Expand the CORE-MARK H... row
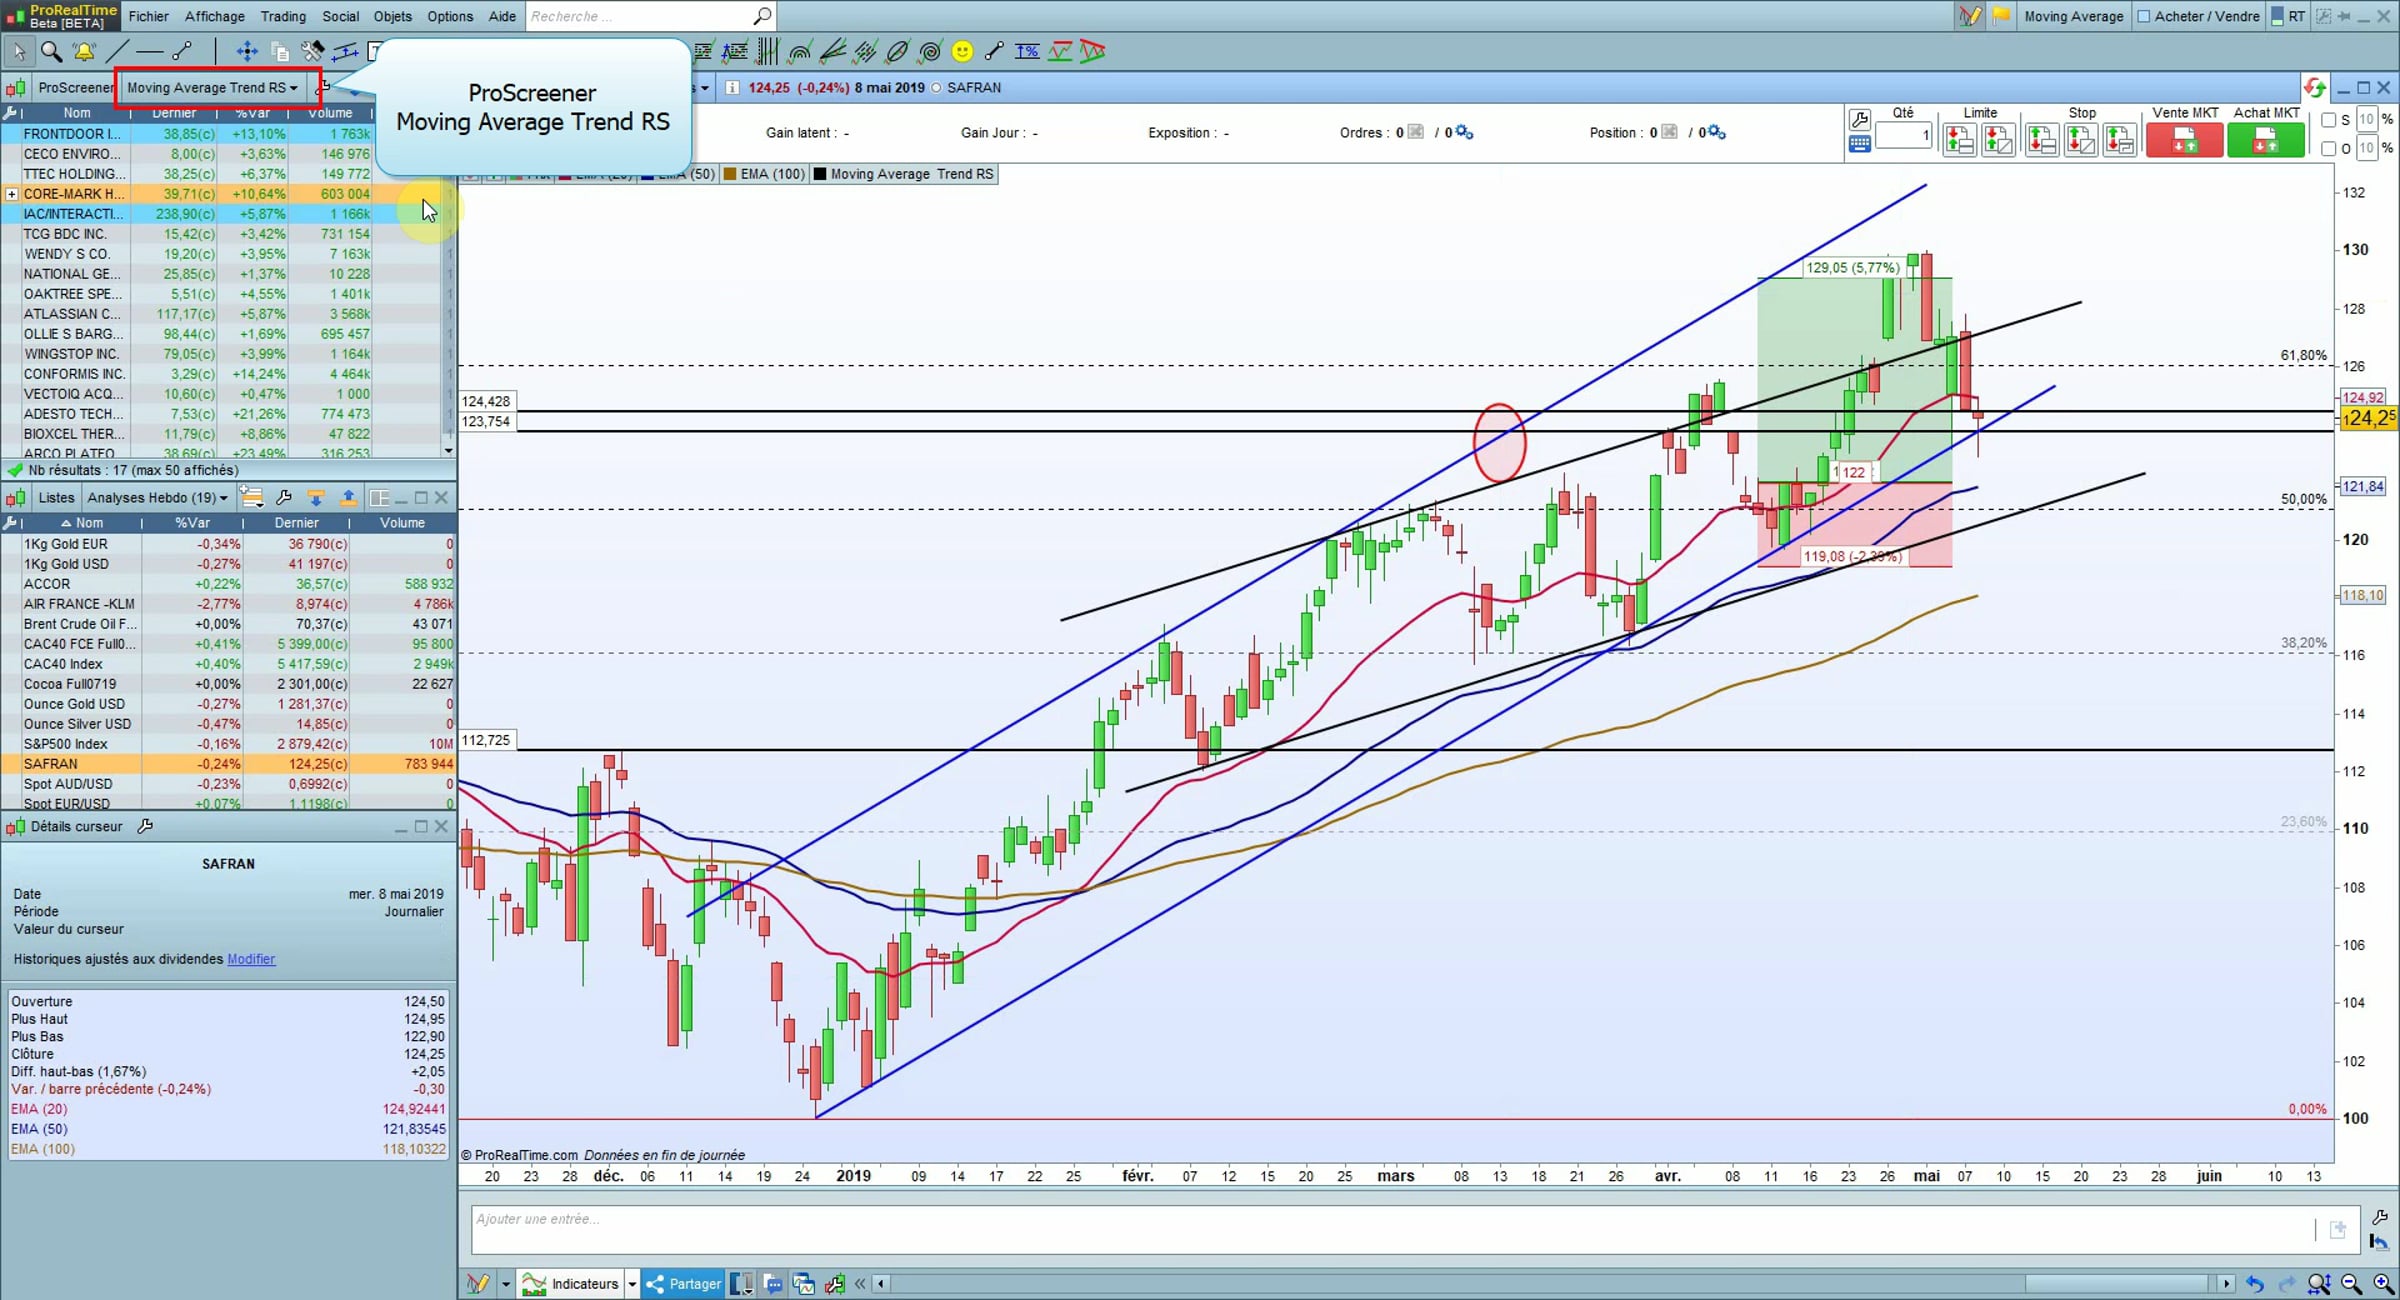Viewport: 2400px width, 1300px height. tap(12, 194)
